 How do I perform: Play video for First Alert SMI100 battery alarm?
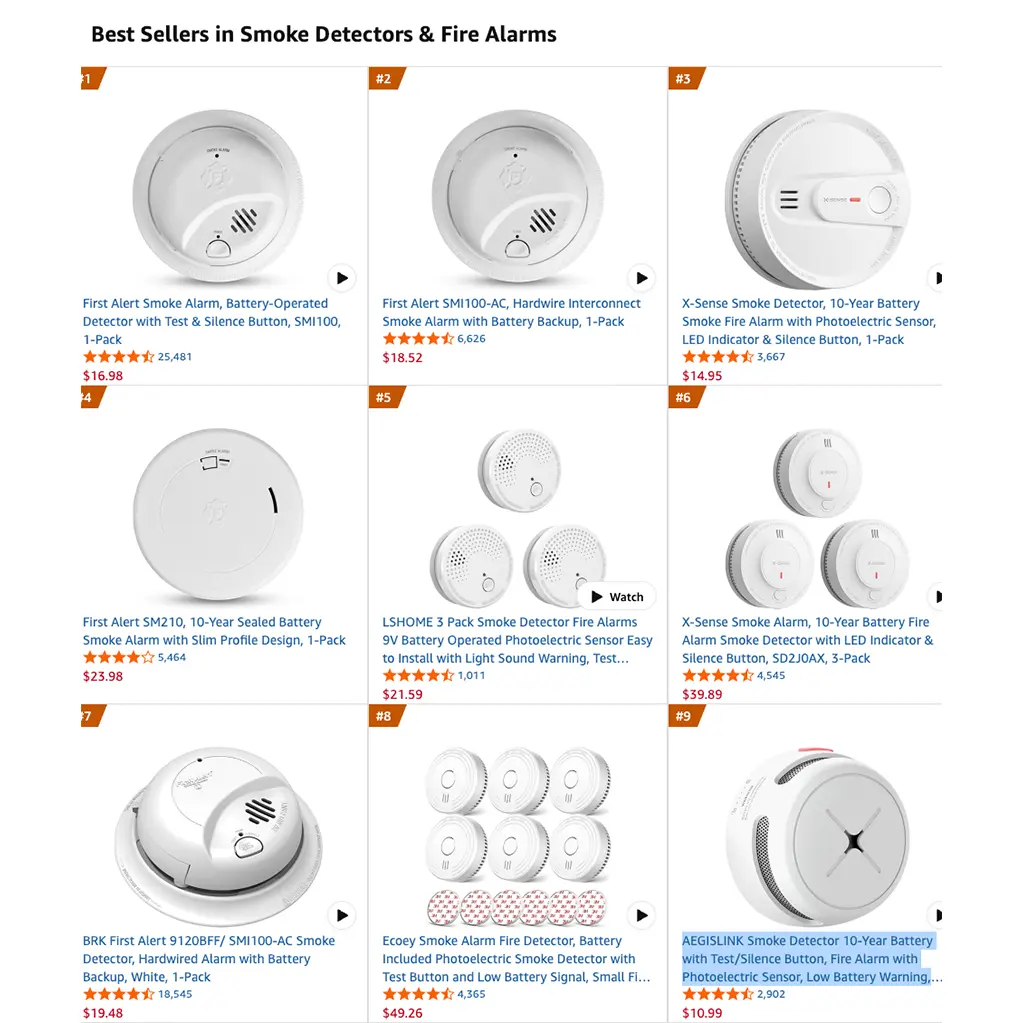(x=342, y=278)
